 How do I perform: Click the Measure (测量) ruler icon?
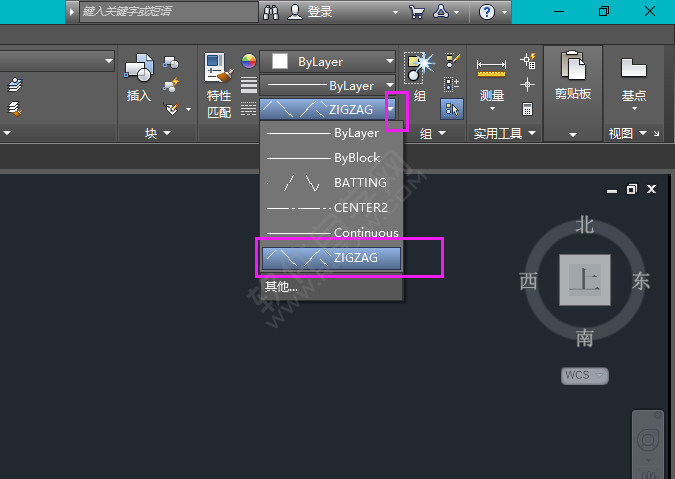491,68
